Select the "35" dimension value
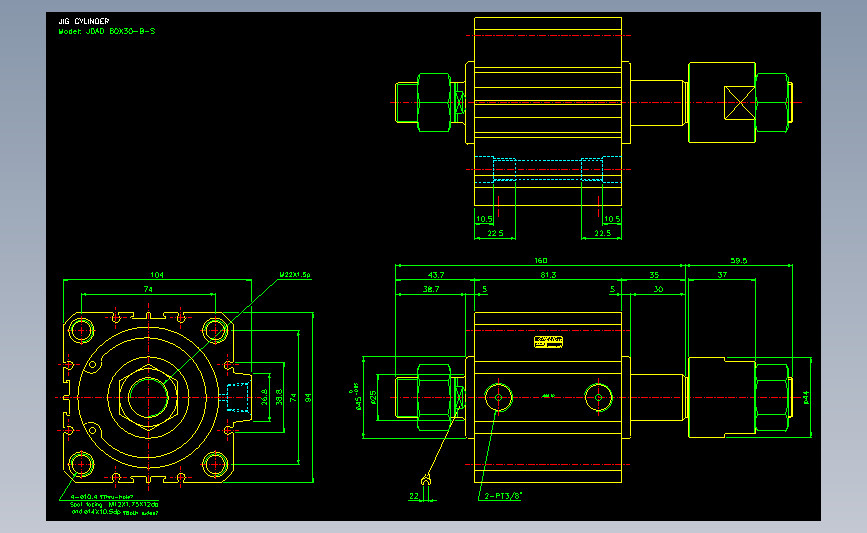The image size is (867, 533). 654,275
